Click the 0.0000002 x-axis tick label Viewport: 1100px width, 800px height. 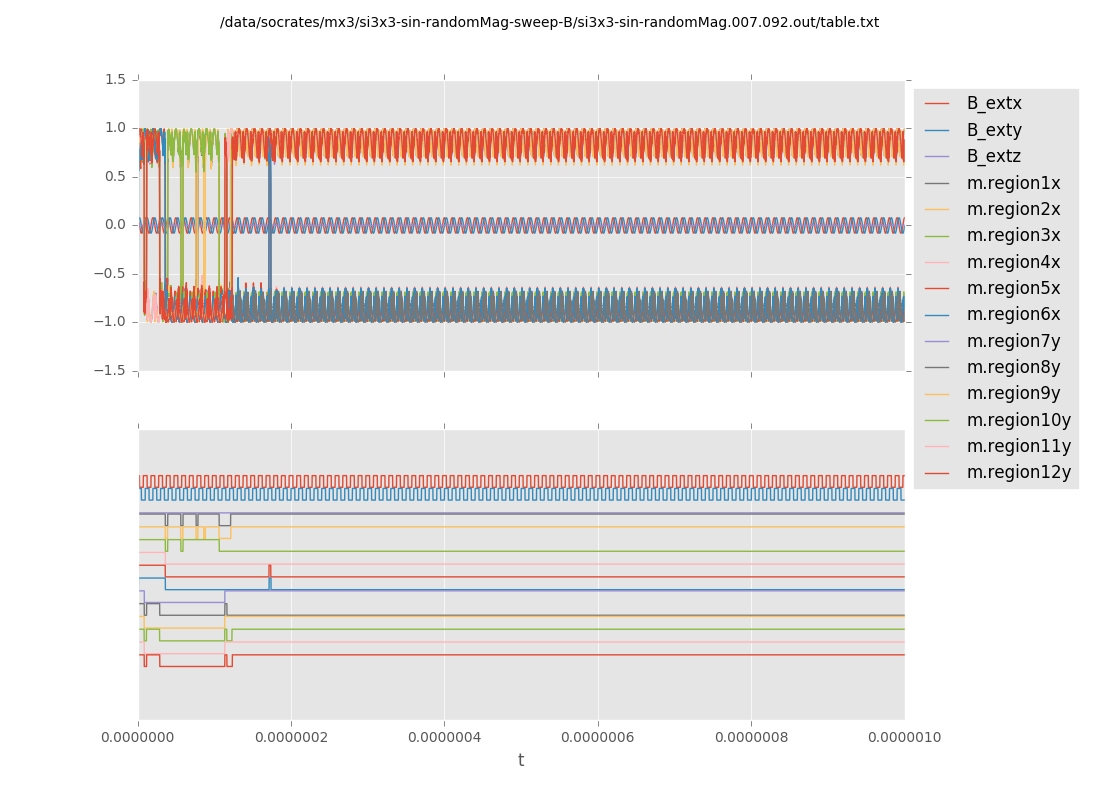(x=291, y=738)
